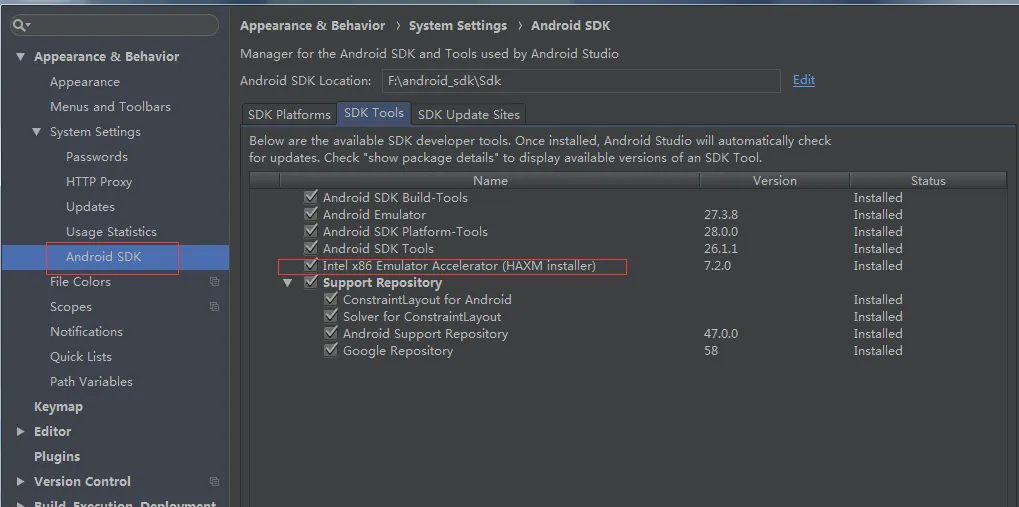
Task: Open the SDK Update Sites tab
Action: point(469,114)
